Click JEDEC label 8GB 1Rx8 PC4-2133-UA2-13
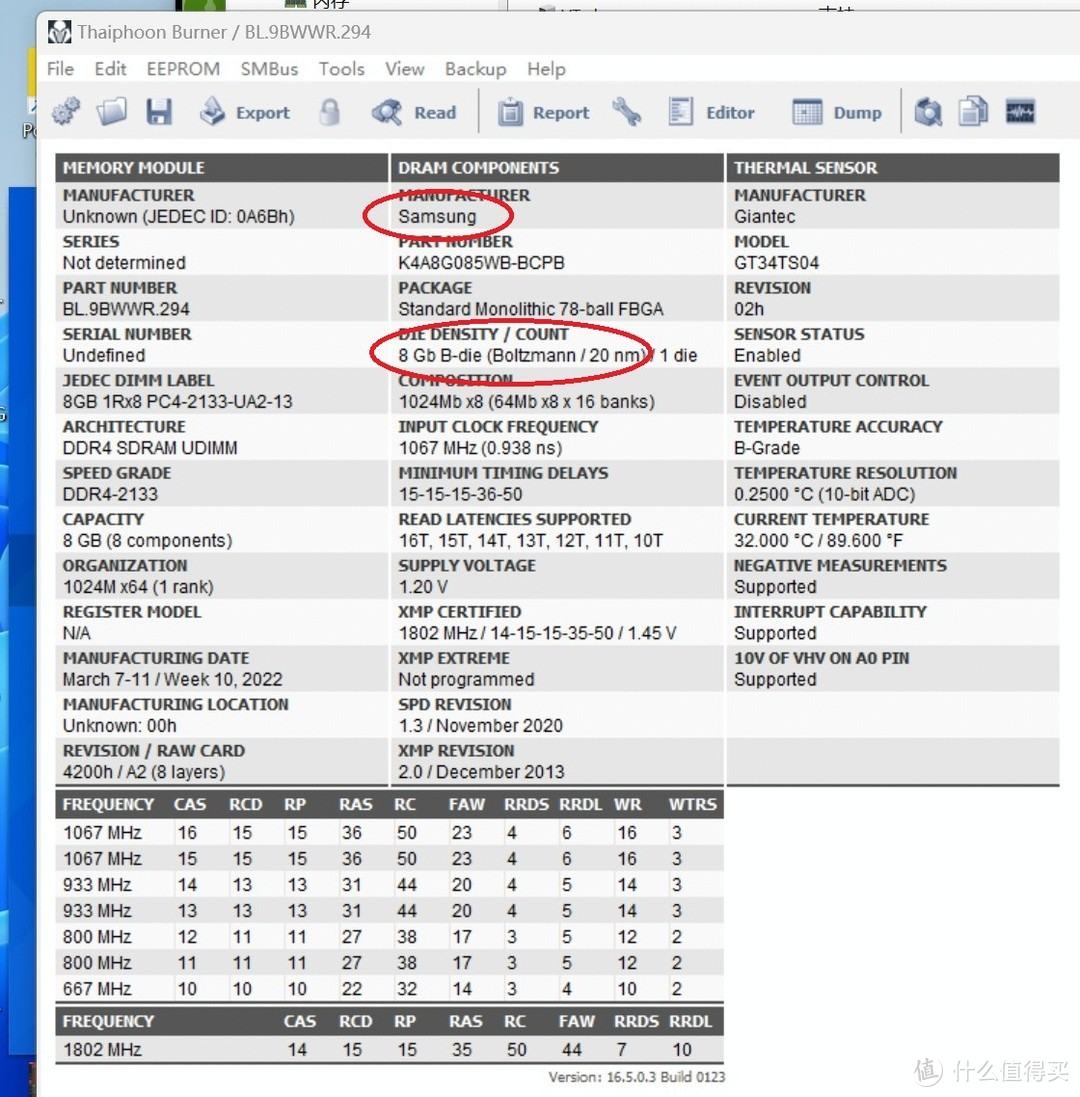This screenshot has height=1097, width=1080. click(x=178, y=402)
